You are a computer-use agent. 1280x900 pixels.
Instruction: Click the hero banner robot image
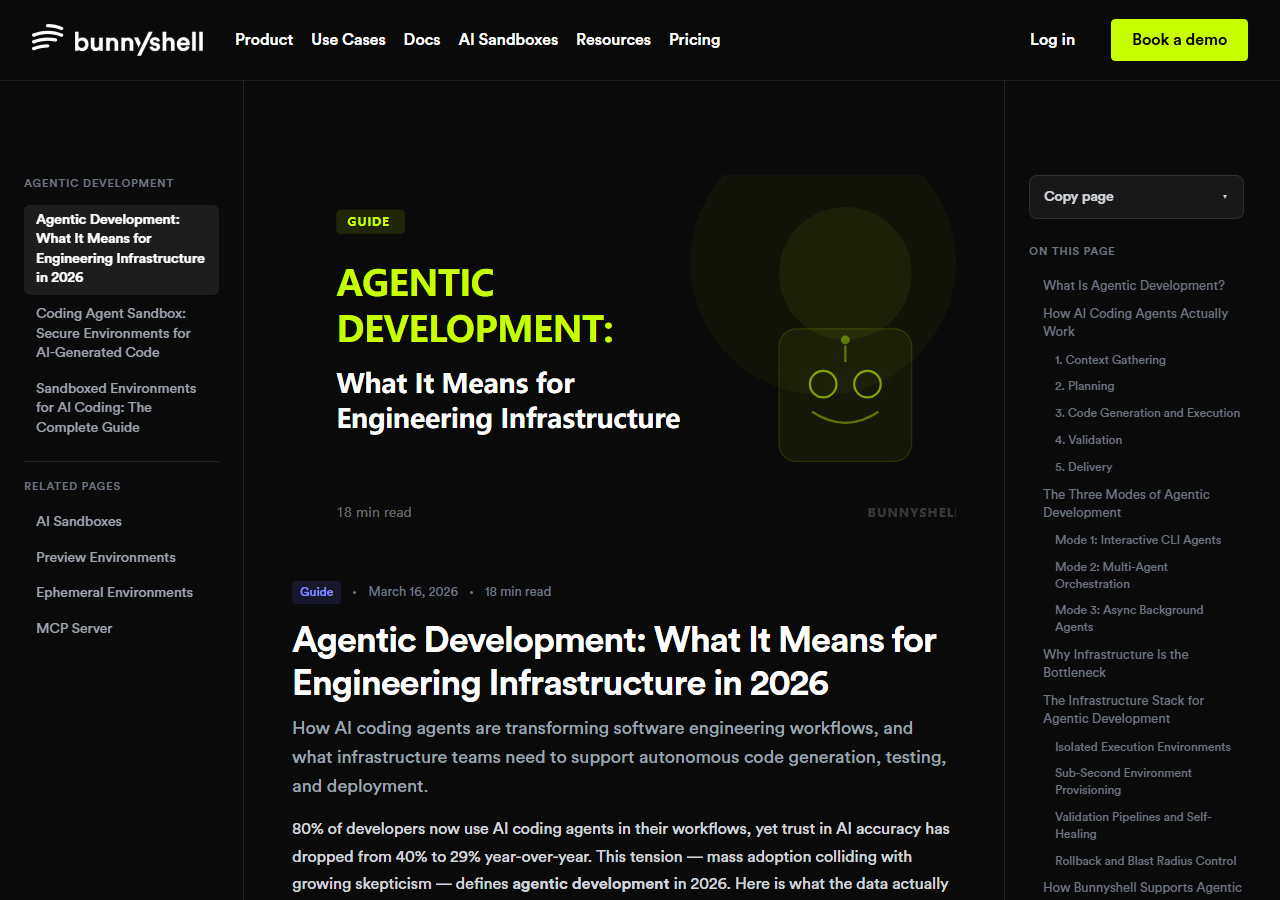point(845,394)
